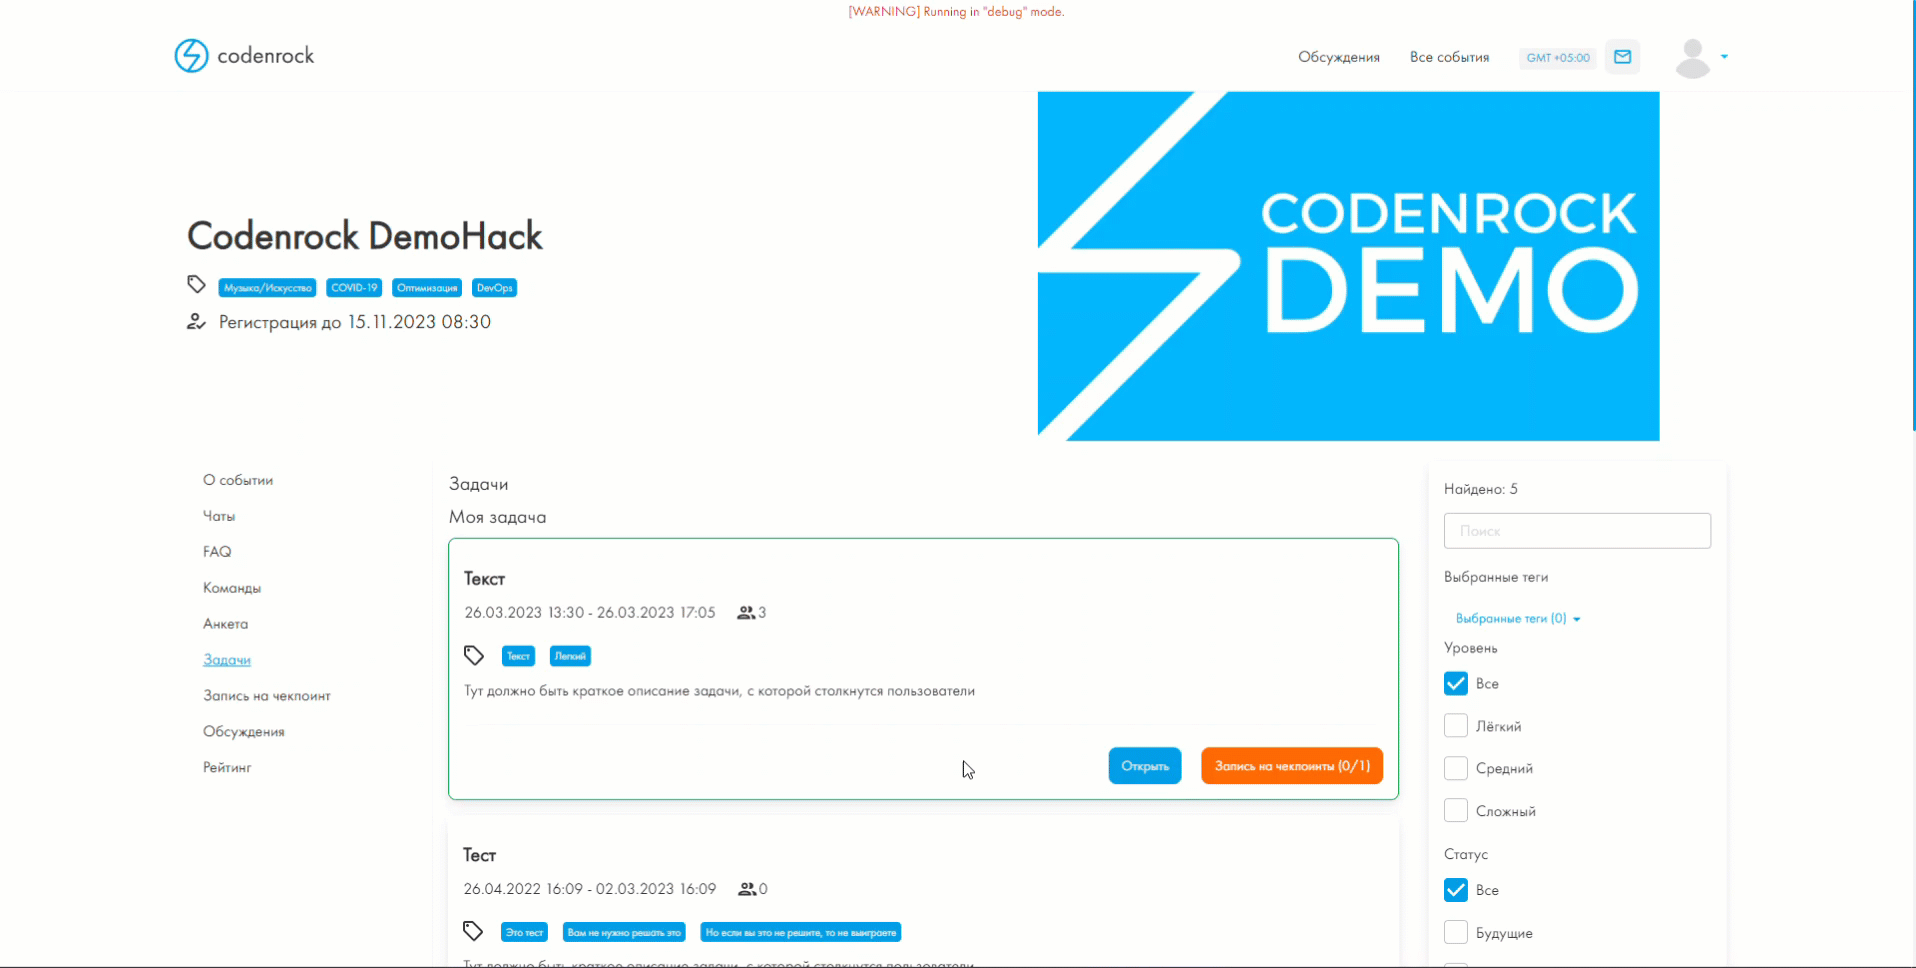
Task: Click the registration person icon
Action: (x=196, y=322)
